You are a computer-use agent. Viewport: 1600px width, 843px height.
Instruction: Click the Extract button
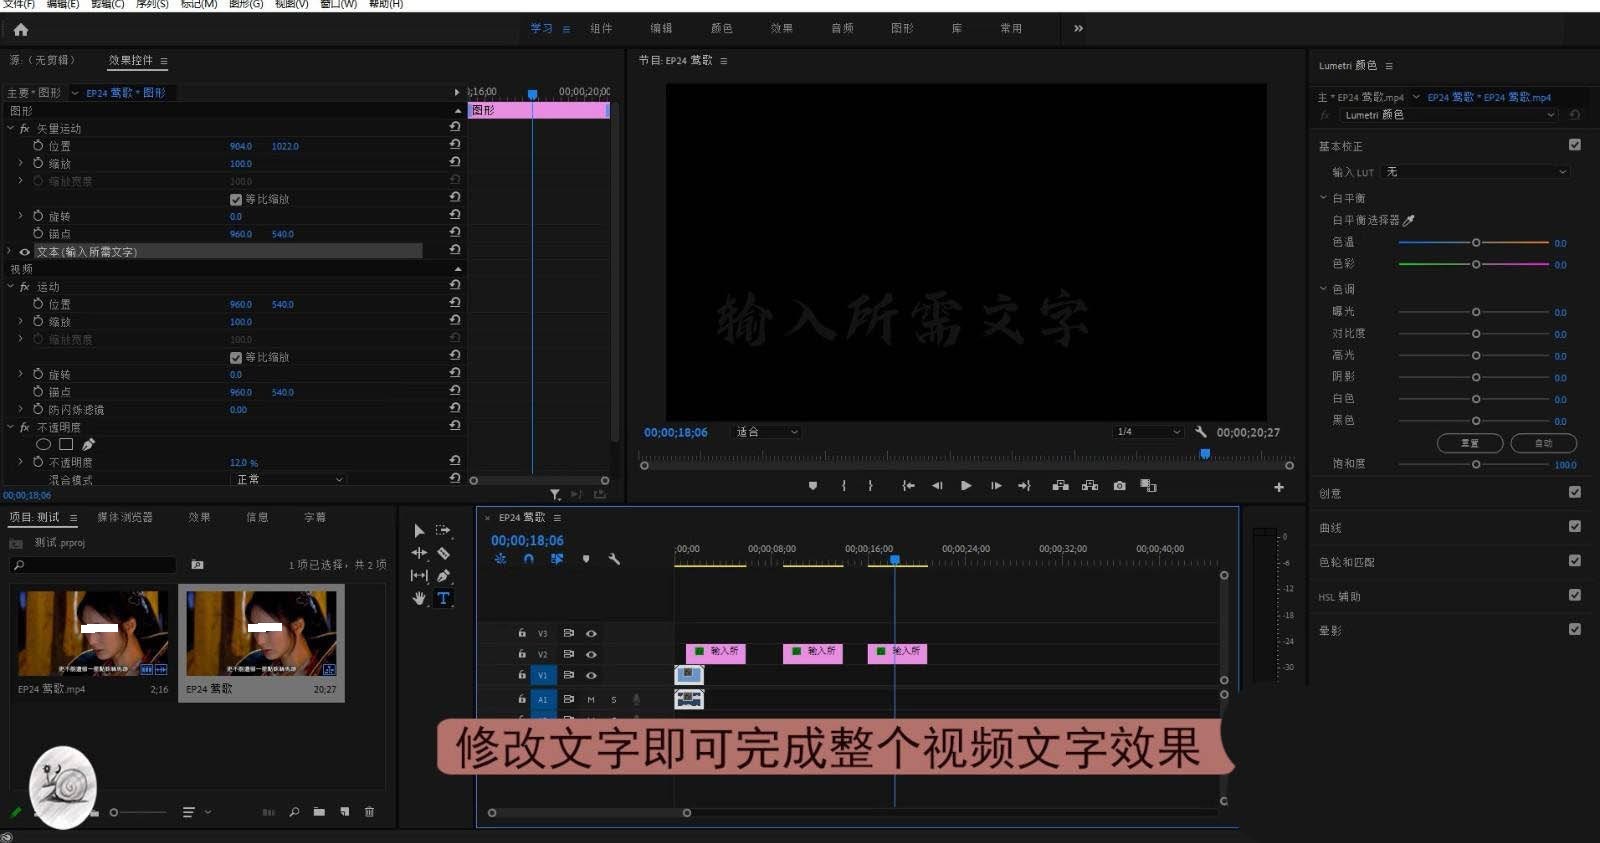[x=1090, y=486]
